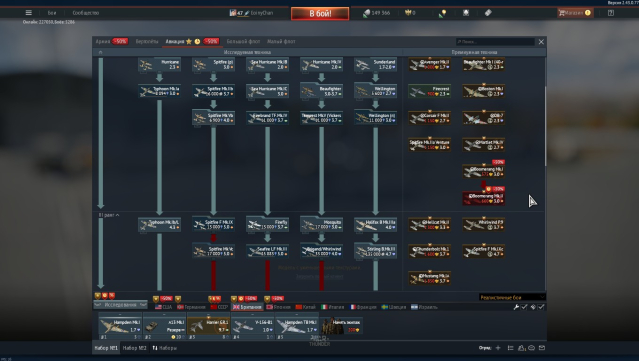Click the plus icon to add squad member
The height and width of the screenshot is (361, 639).
click(x=498, y=348)
